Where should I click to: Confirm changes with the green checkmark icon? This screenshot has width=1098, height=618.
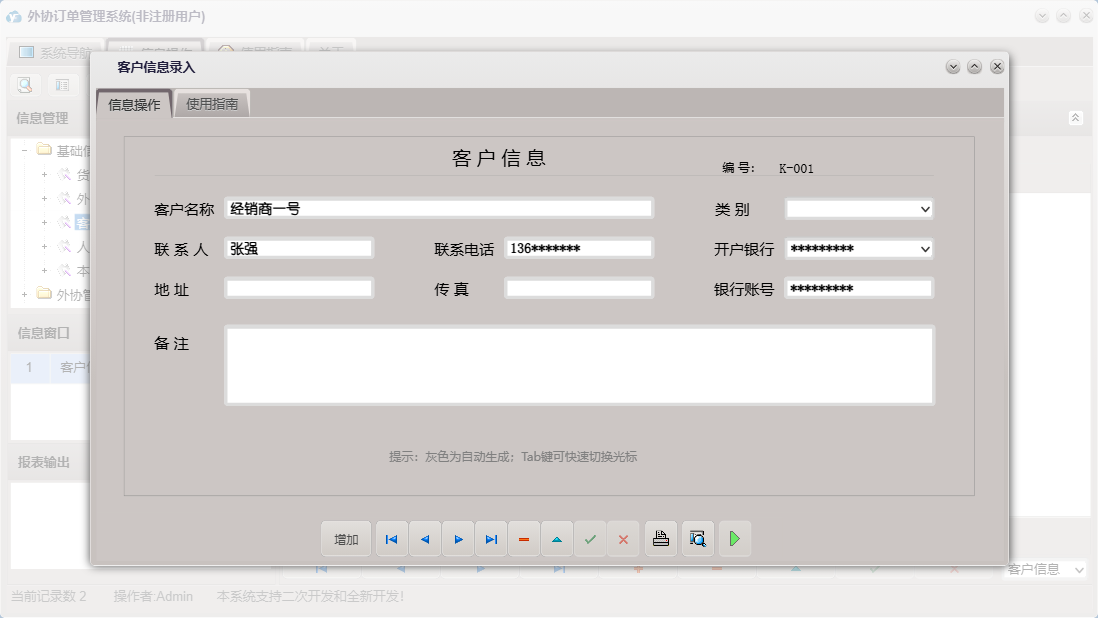(590, 539)
